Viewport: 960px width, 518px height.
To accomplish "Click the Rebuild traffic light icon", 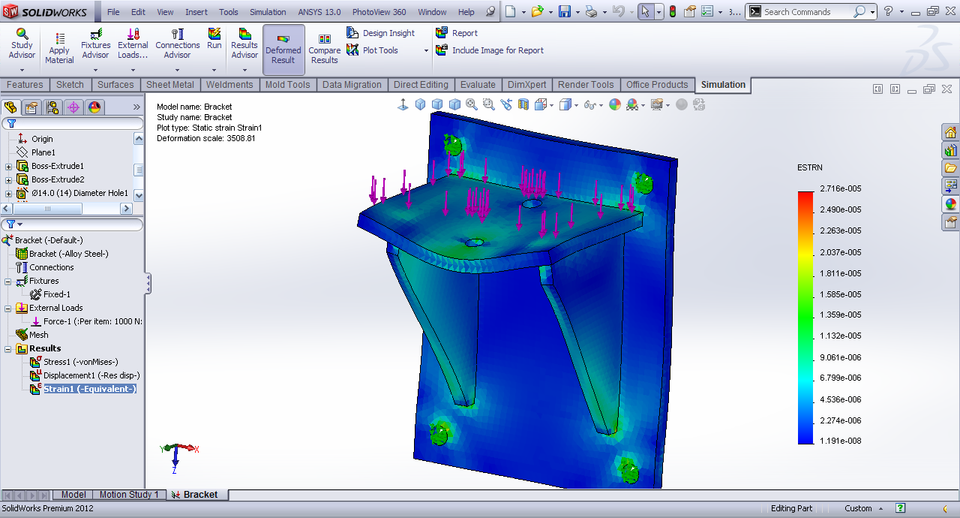I will [x=672, y=12].
